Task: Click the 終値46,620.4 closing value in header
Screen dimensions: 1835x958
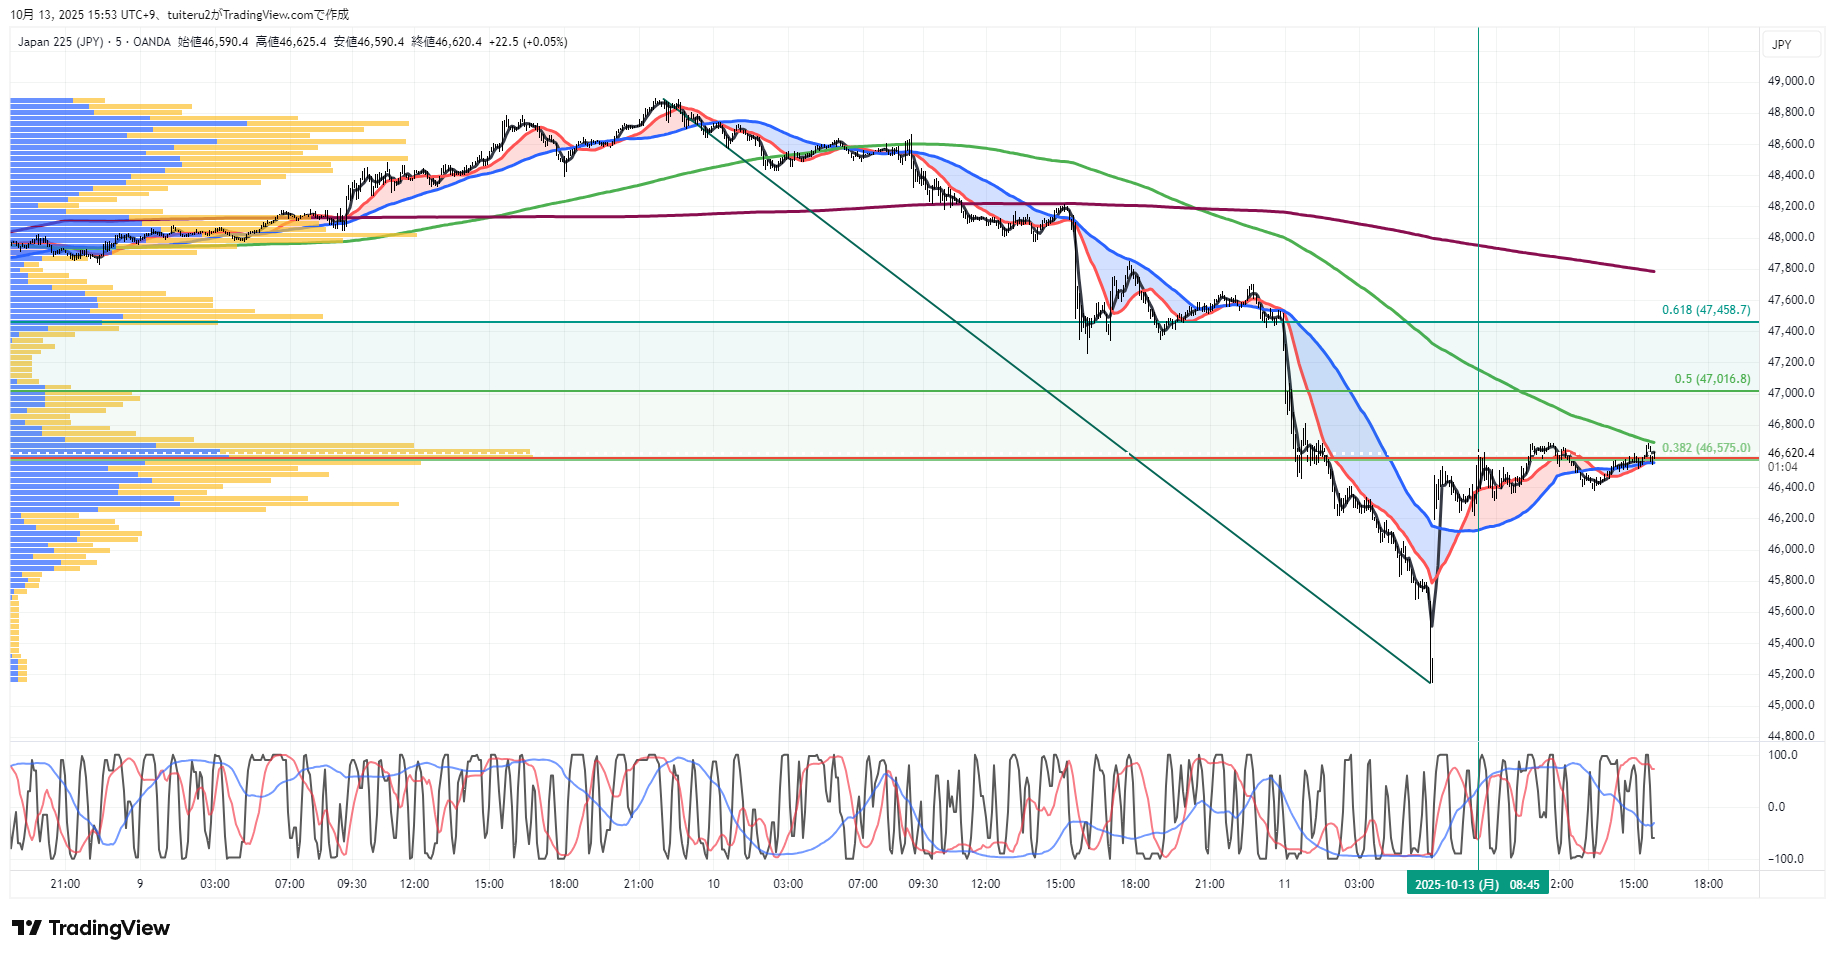Action: click(446, 42)
